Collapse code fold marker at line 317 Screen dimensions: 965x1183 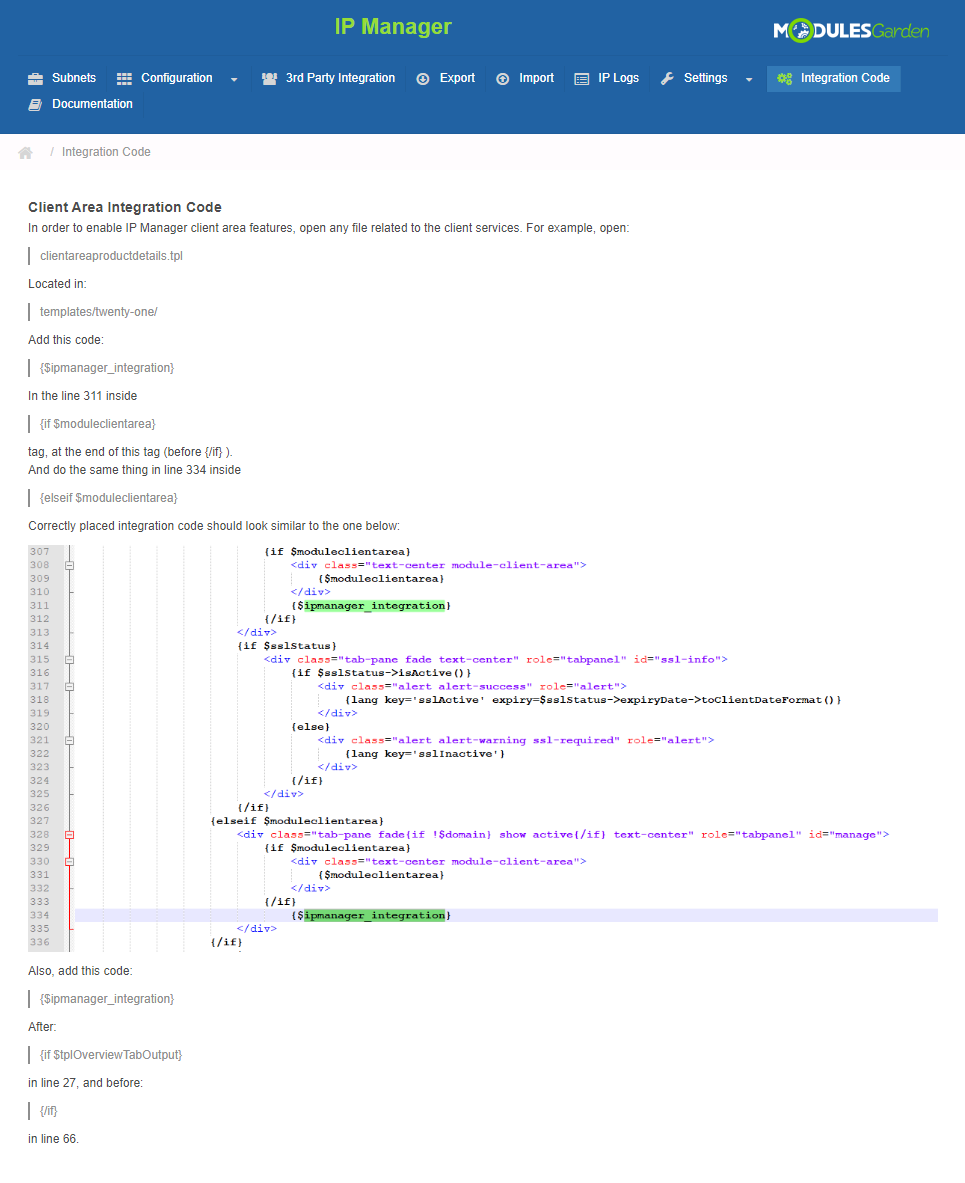click(x=69, y=687)
